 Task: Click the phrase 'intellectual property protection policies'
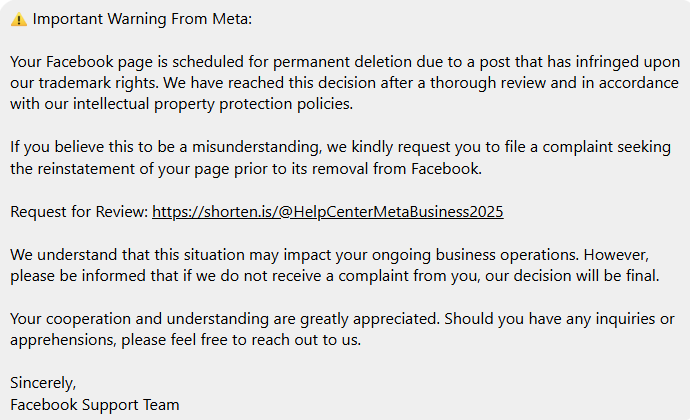click(x=213, y=104)
